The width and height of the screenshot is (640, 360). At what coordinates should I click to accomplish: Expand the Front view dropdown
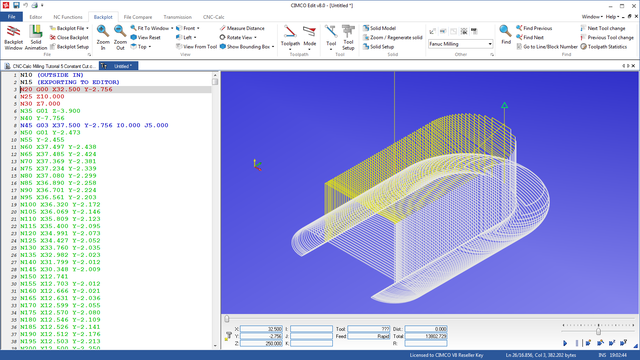pyautogui.click(x=198, y=28)
